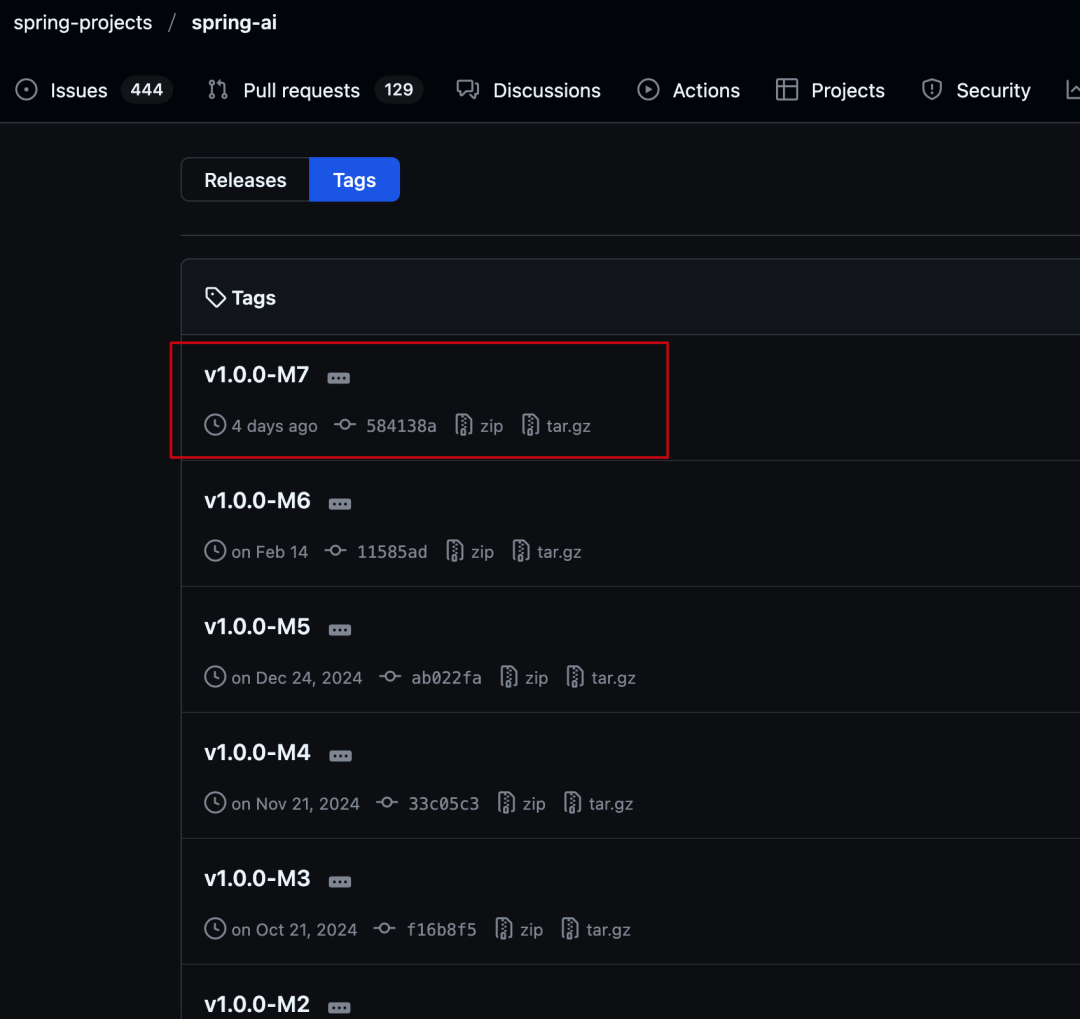Click the tar.gz file icon for v1.0.0-M4
Viewport: 1080px width, 1019px height.
[x=572, y=803]
